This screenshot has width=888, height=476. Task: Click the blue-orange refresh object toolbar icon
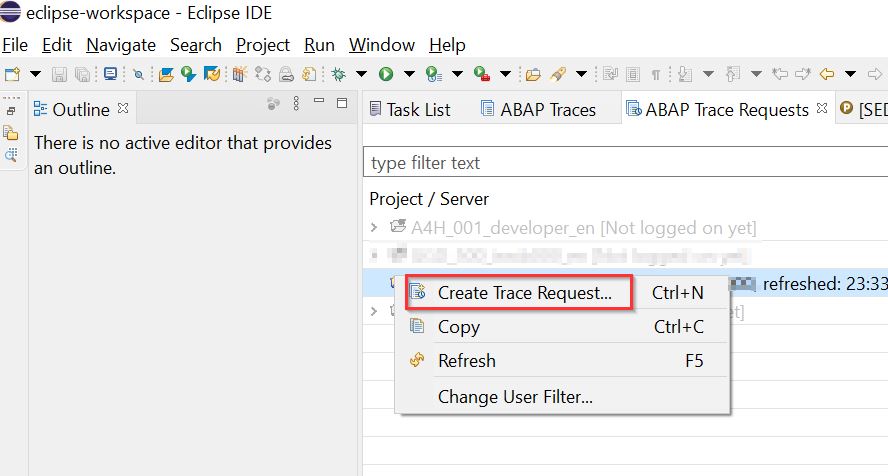click(212, 74)
